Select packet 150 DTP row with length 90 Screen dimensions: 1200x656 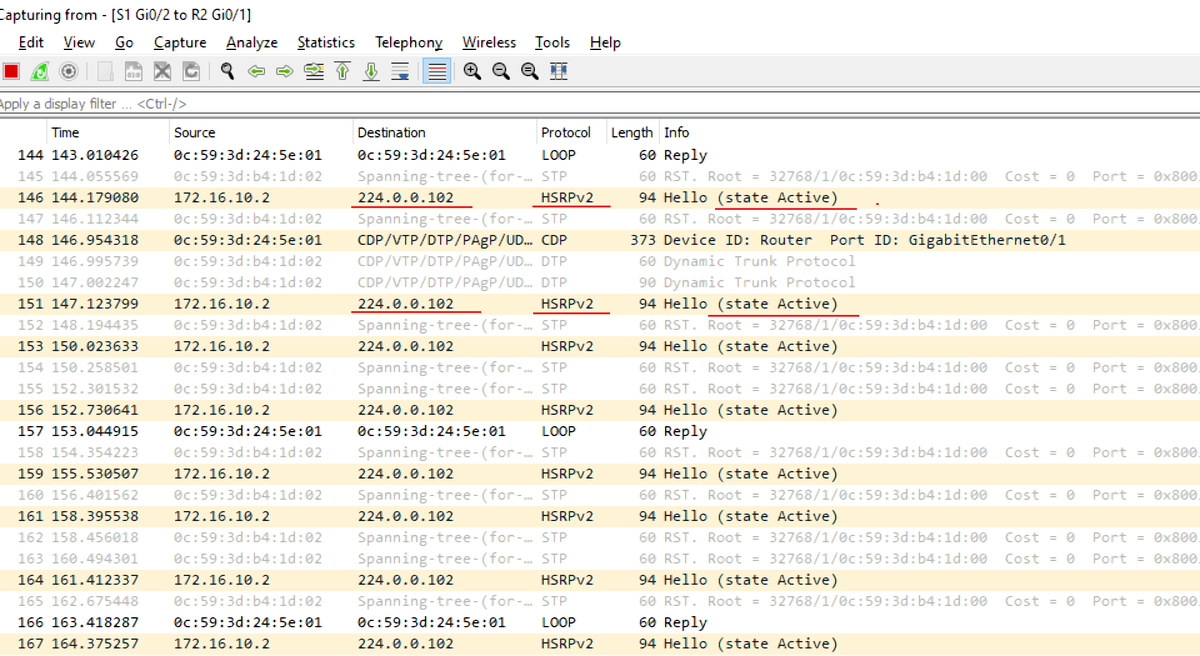coord(600,283)
